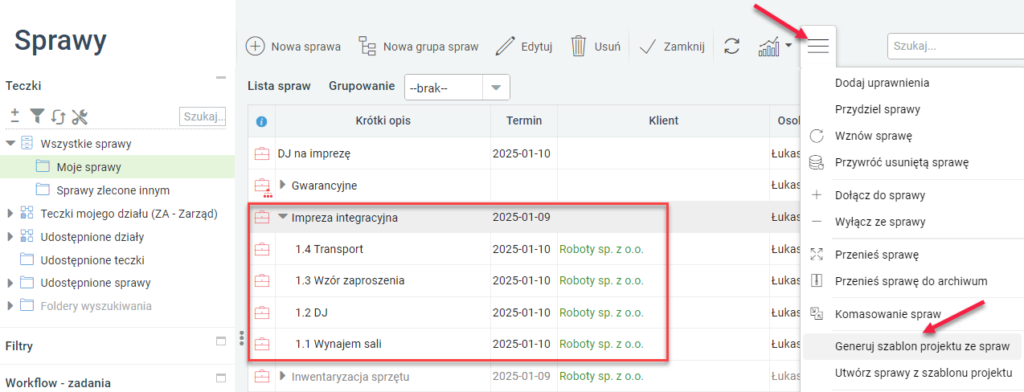Expand the Gwarancyjne case group

[283, 185]
